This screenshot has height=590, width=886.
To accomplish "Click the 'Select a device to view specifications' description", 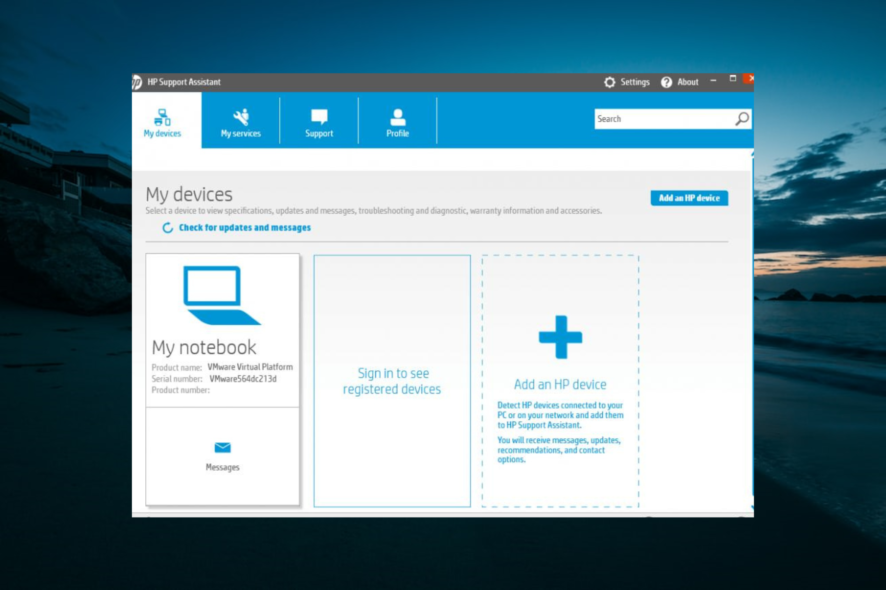I will click(373, 211).
